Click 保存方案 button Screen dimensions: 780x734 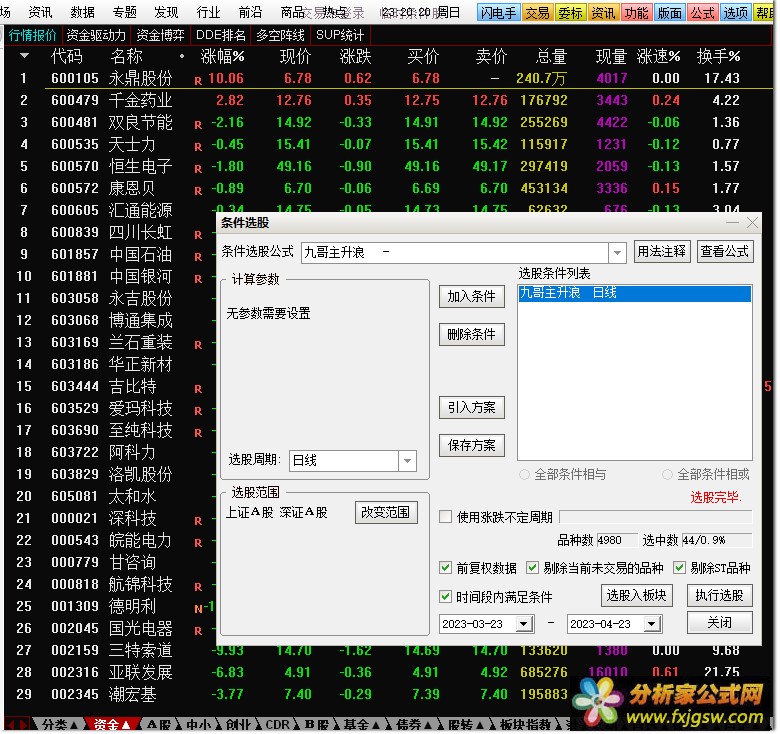coord(472,445)
